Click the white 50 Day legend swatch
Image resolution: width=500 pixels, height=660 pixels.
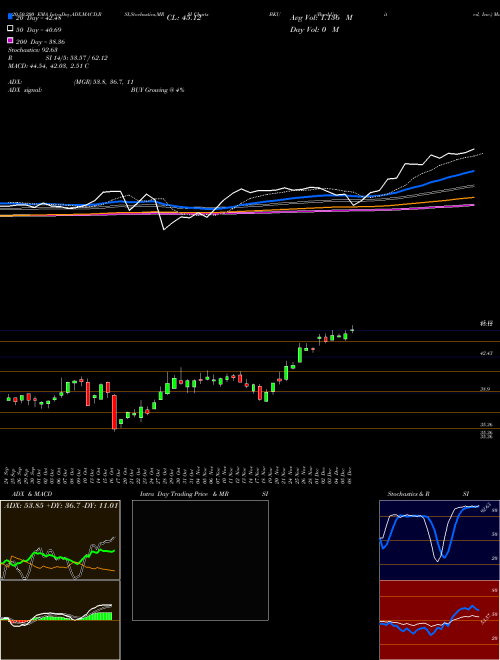click(x=10, y=29)
